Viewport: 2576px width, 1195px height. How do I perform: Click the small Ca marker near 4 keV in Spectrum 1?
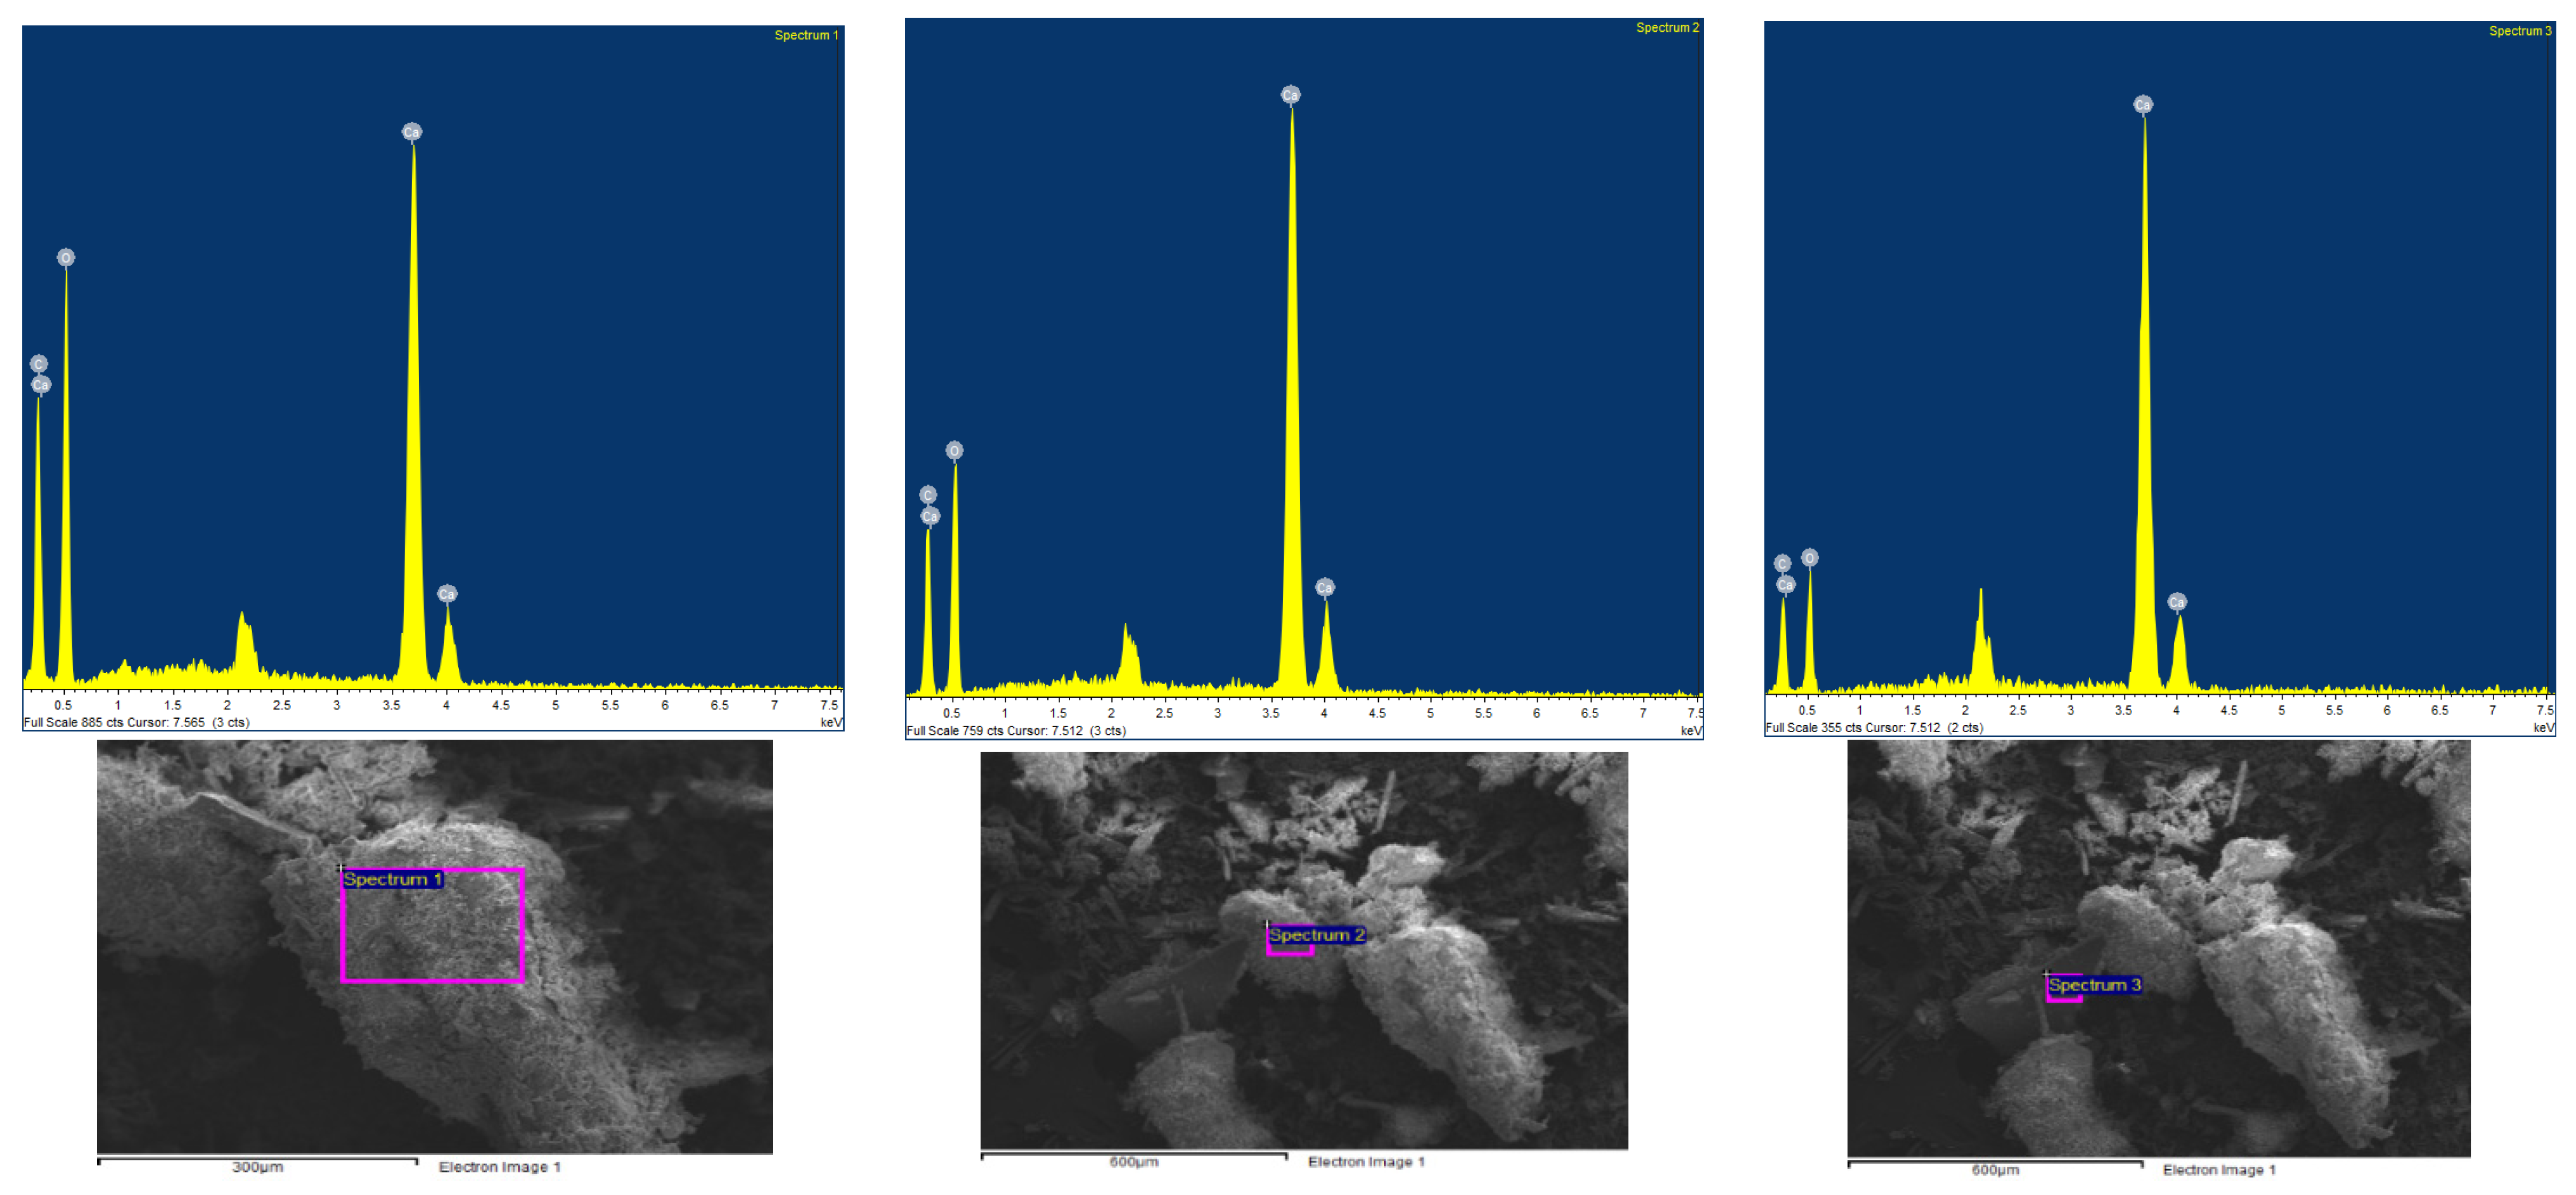tap(447, 594)
